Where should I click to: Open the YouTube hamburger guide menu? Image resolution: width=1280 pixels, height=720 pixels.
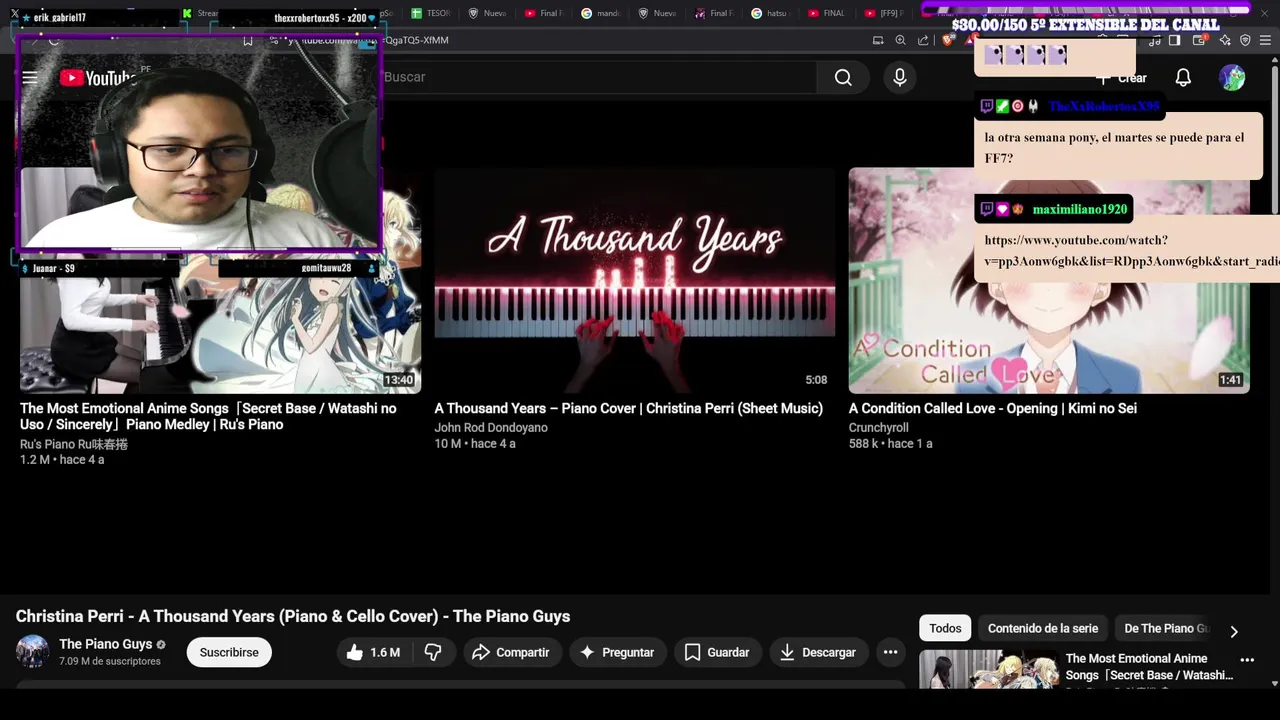point(30,77)
